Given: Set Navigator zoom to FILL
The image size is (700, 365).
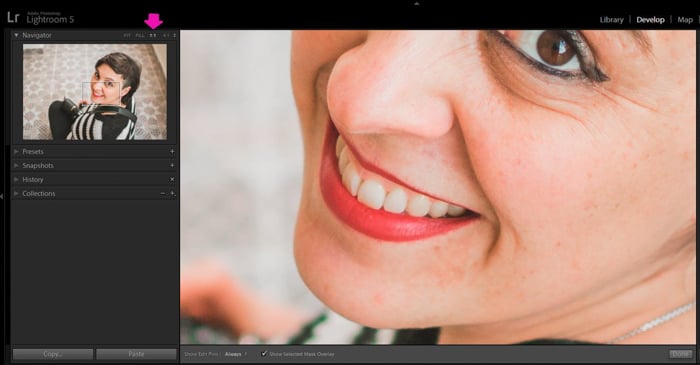Looking at the screenshot, I should pos(140,35).
